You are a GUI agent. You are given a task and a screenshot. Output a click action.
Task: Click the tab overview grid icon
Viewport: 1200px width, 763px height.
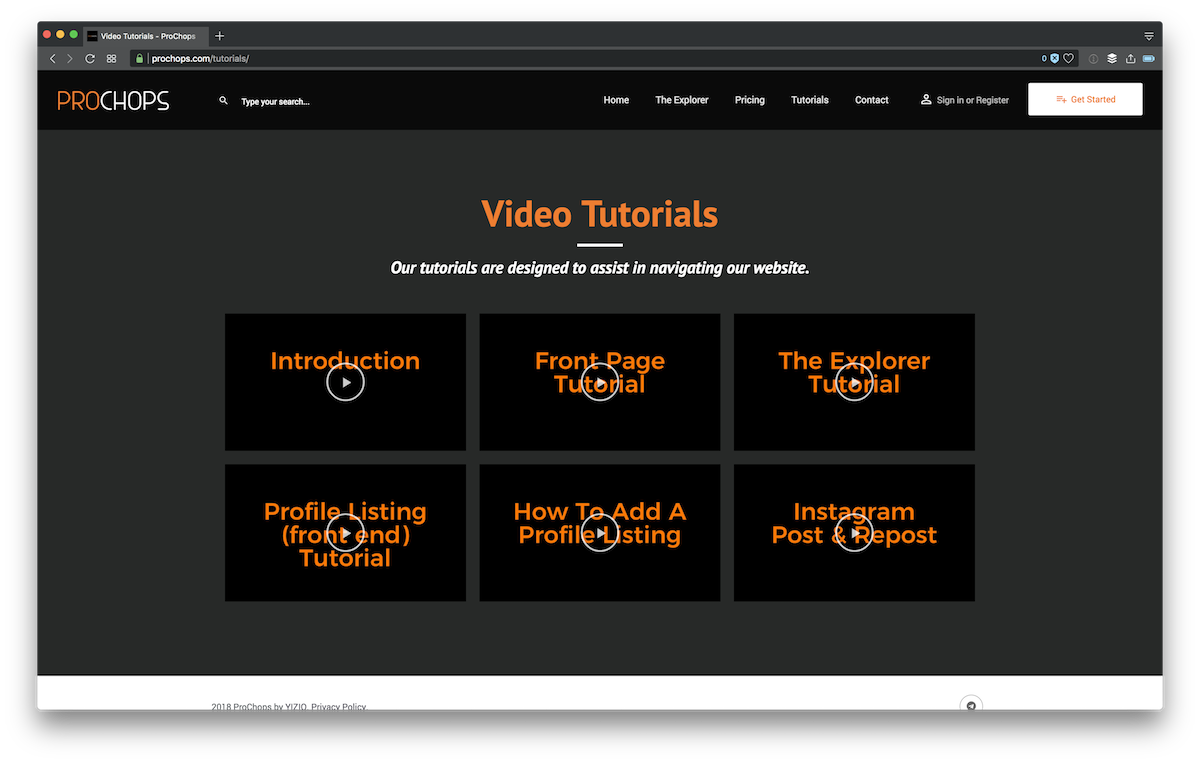[x=112, y=58]
